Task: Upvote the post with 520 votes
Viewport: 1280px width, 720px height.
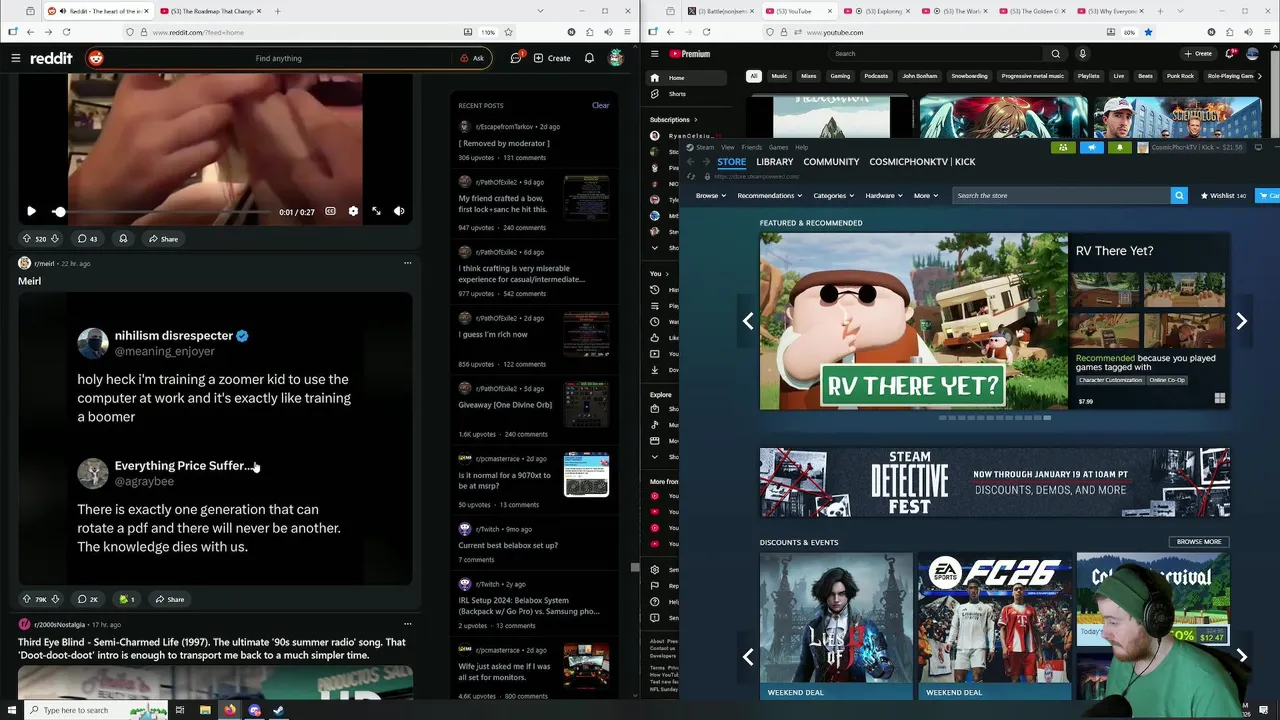Action: pyautogui.click(x=26, y=239)
